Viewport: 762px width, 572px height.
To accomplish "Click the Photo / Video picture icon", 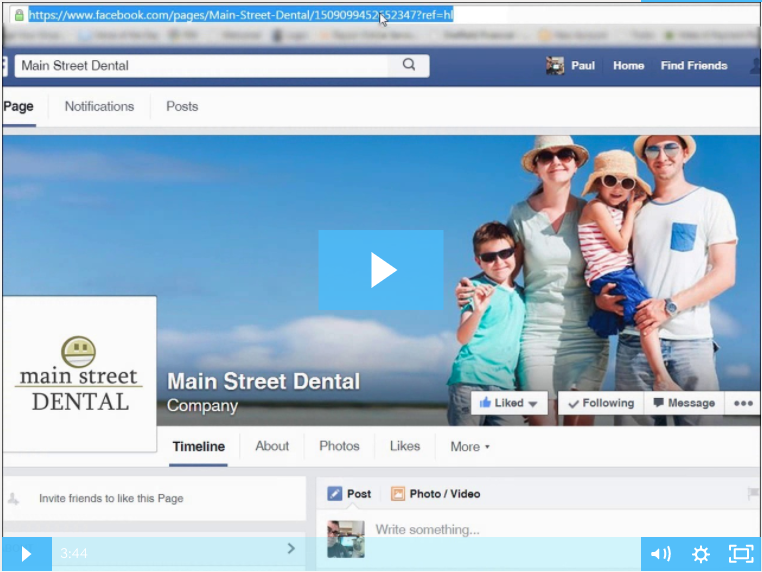I will coord(398,494).
